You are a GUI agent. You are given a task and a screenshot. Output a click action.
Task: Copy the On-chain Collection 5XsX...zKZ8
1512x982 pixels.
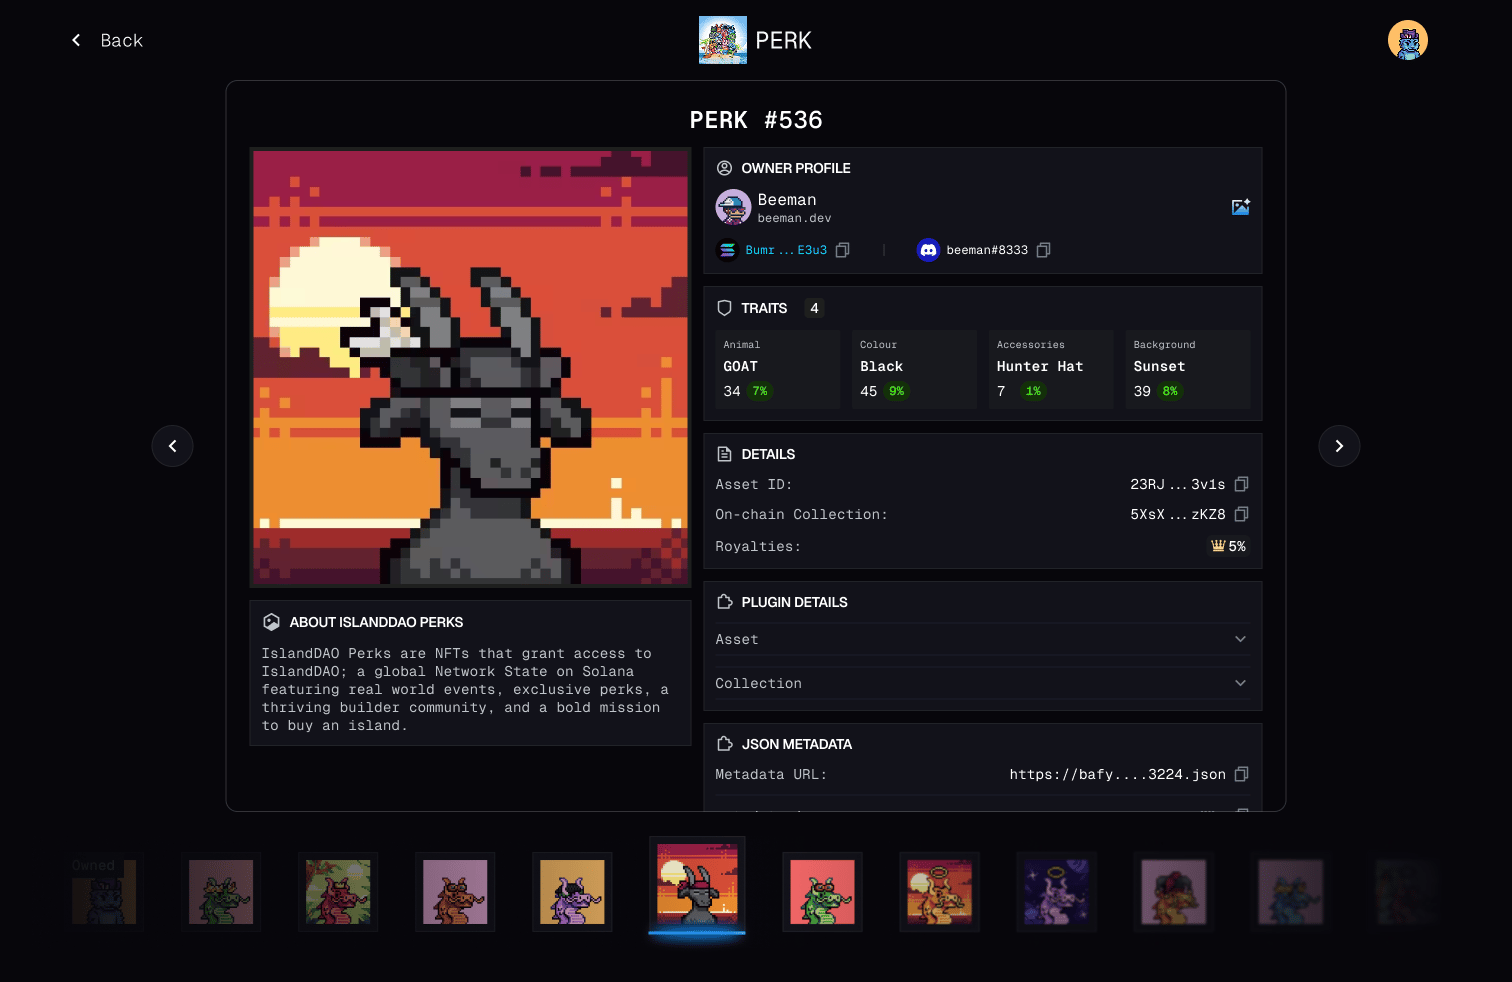point(1241,514)
